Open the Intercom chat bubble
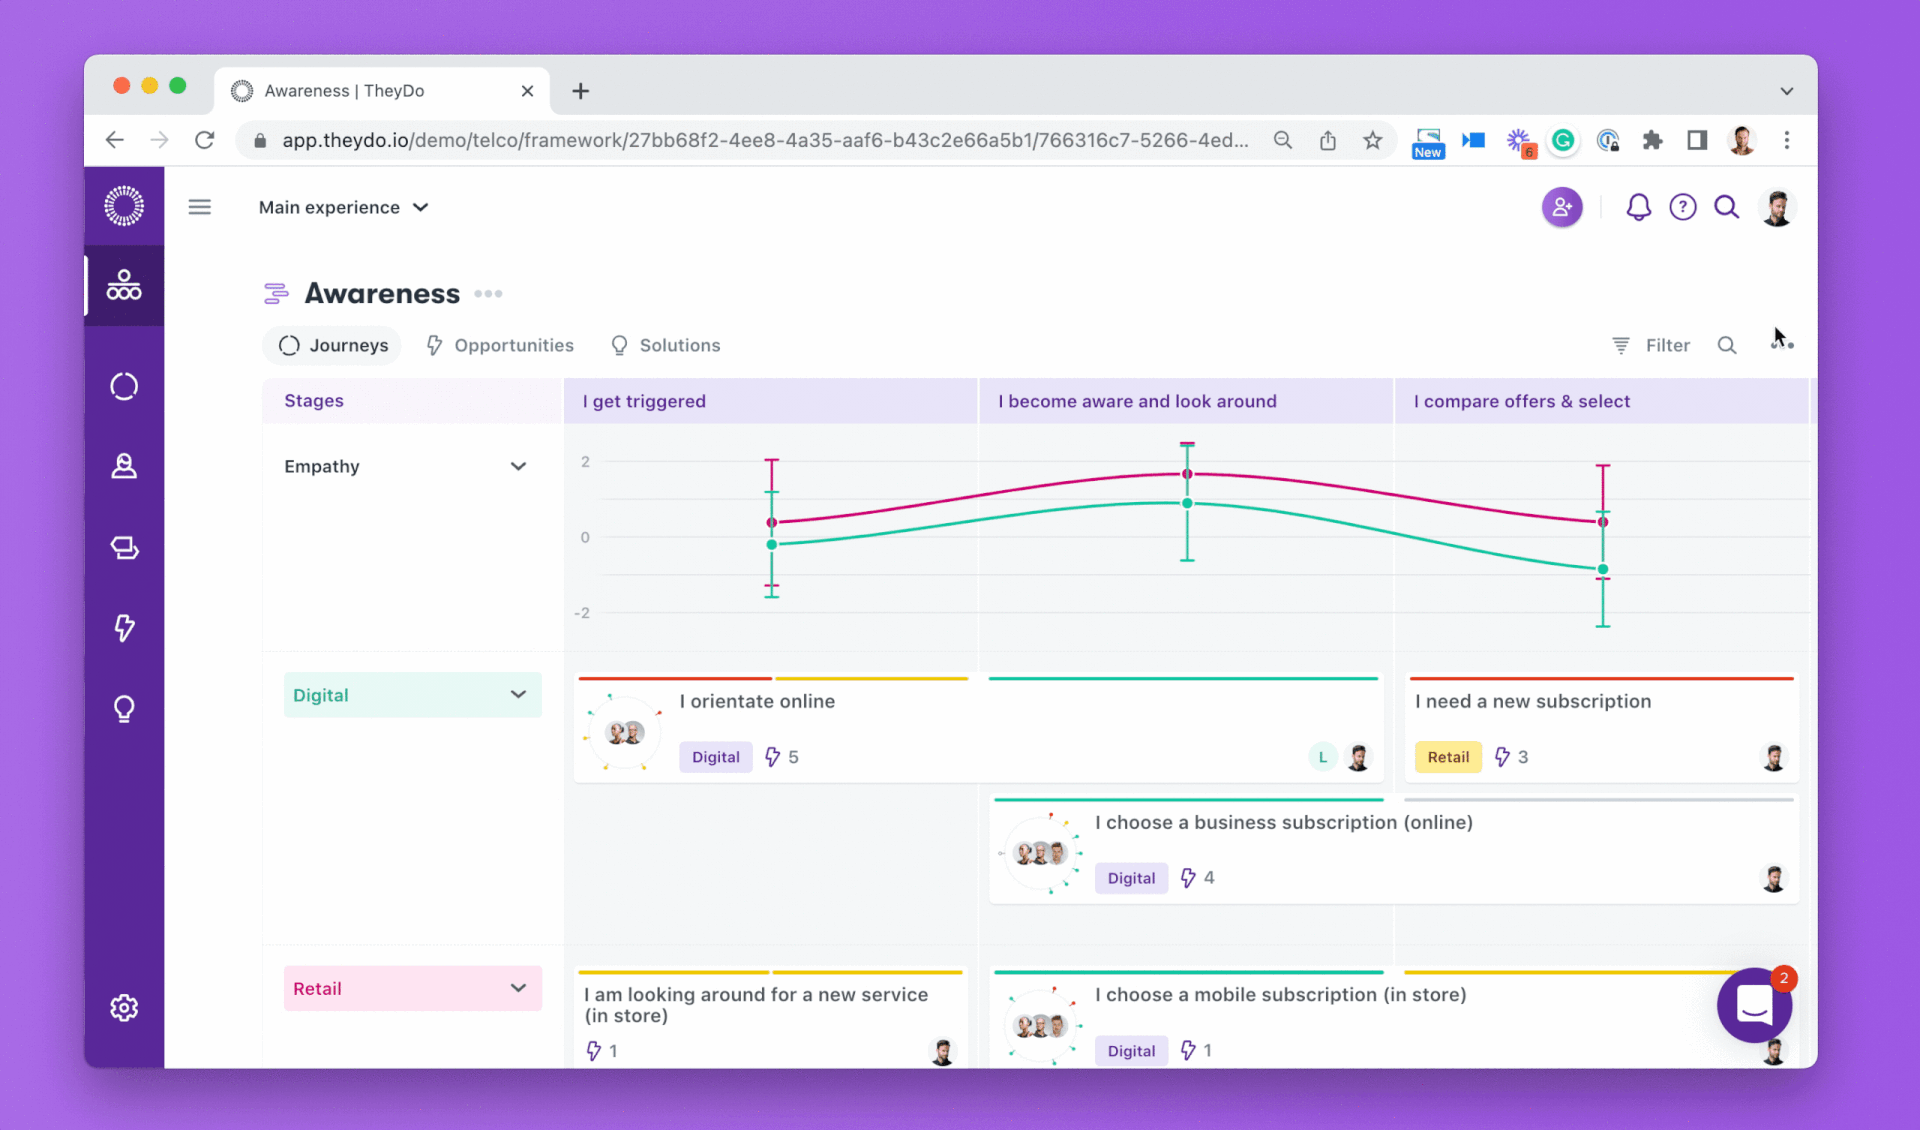 (1755, 1005)
